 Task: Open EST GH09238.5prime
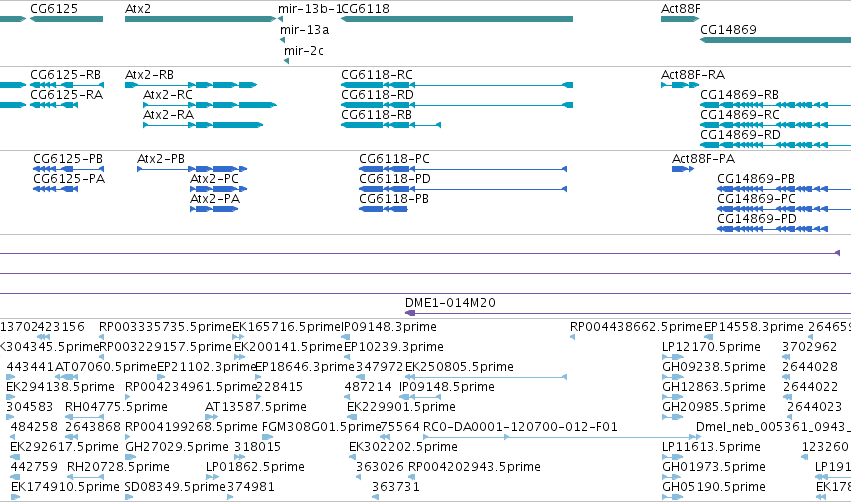point(714,367)
